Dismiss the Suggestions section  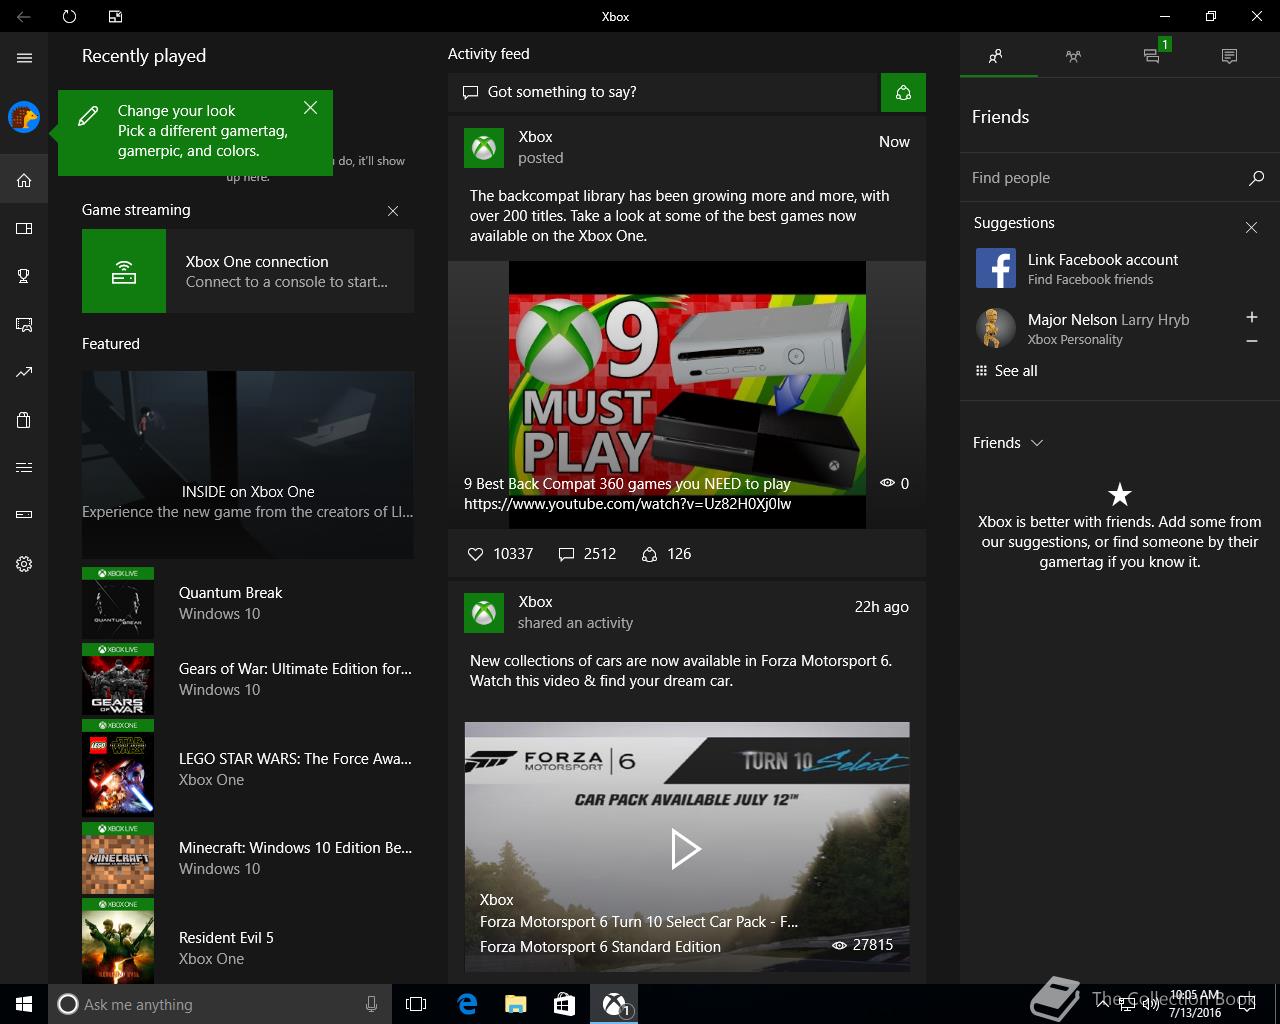[x=1251, y=228]
